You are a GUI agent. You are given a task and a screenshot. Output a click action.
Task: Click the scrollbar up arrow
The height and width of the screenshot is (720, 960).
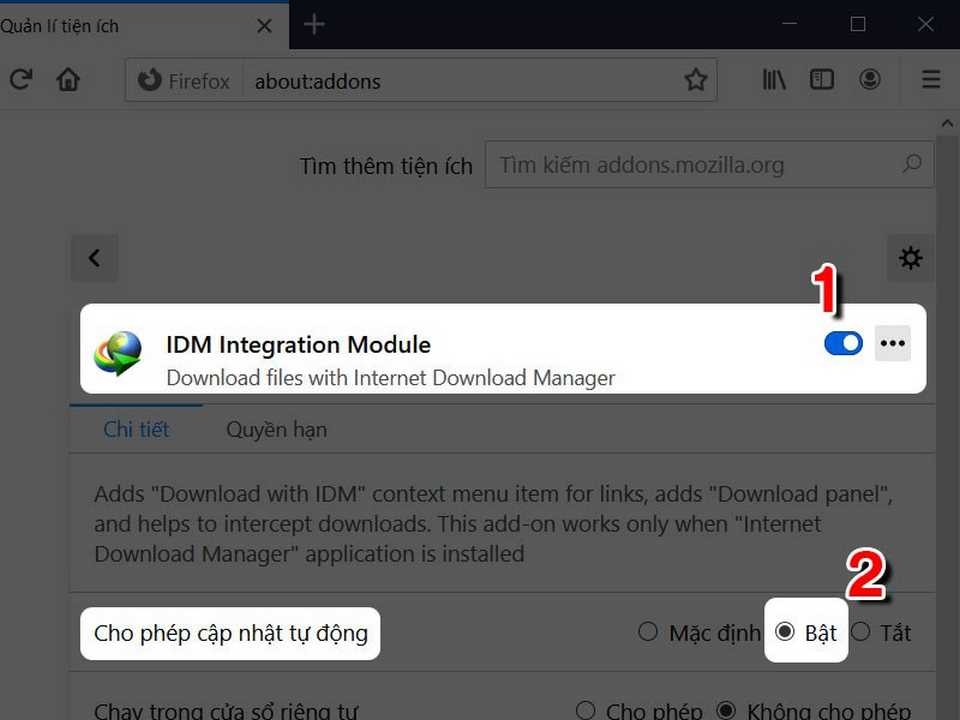[947, 124]
